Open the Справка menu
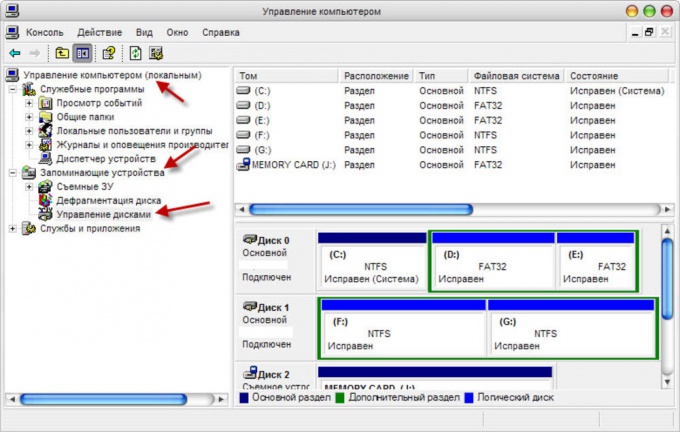This screenshot has height=432, width=680. 220,31
